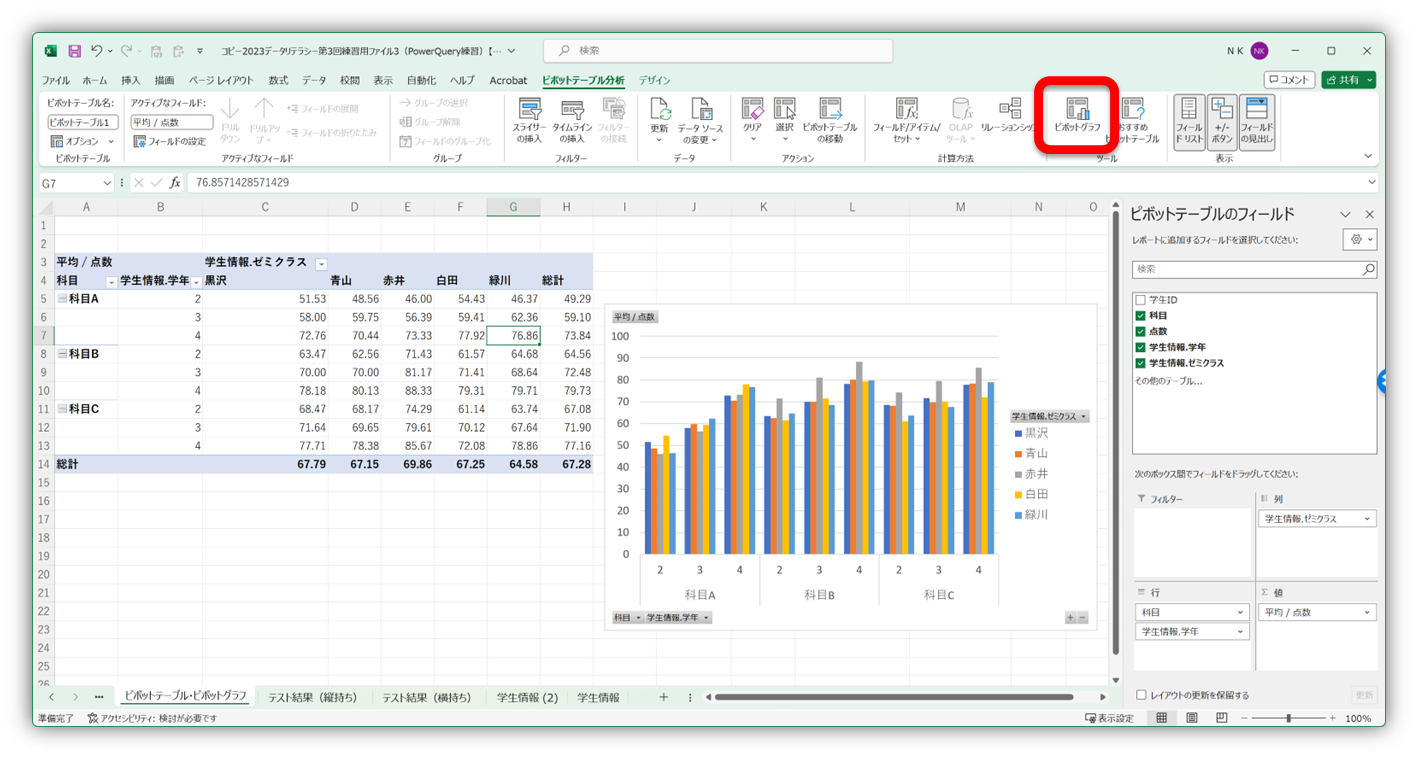Viewport: 1418px width, 759px height.
Task: Switch to Normal view in status bar
Action: (1161, 718)
